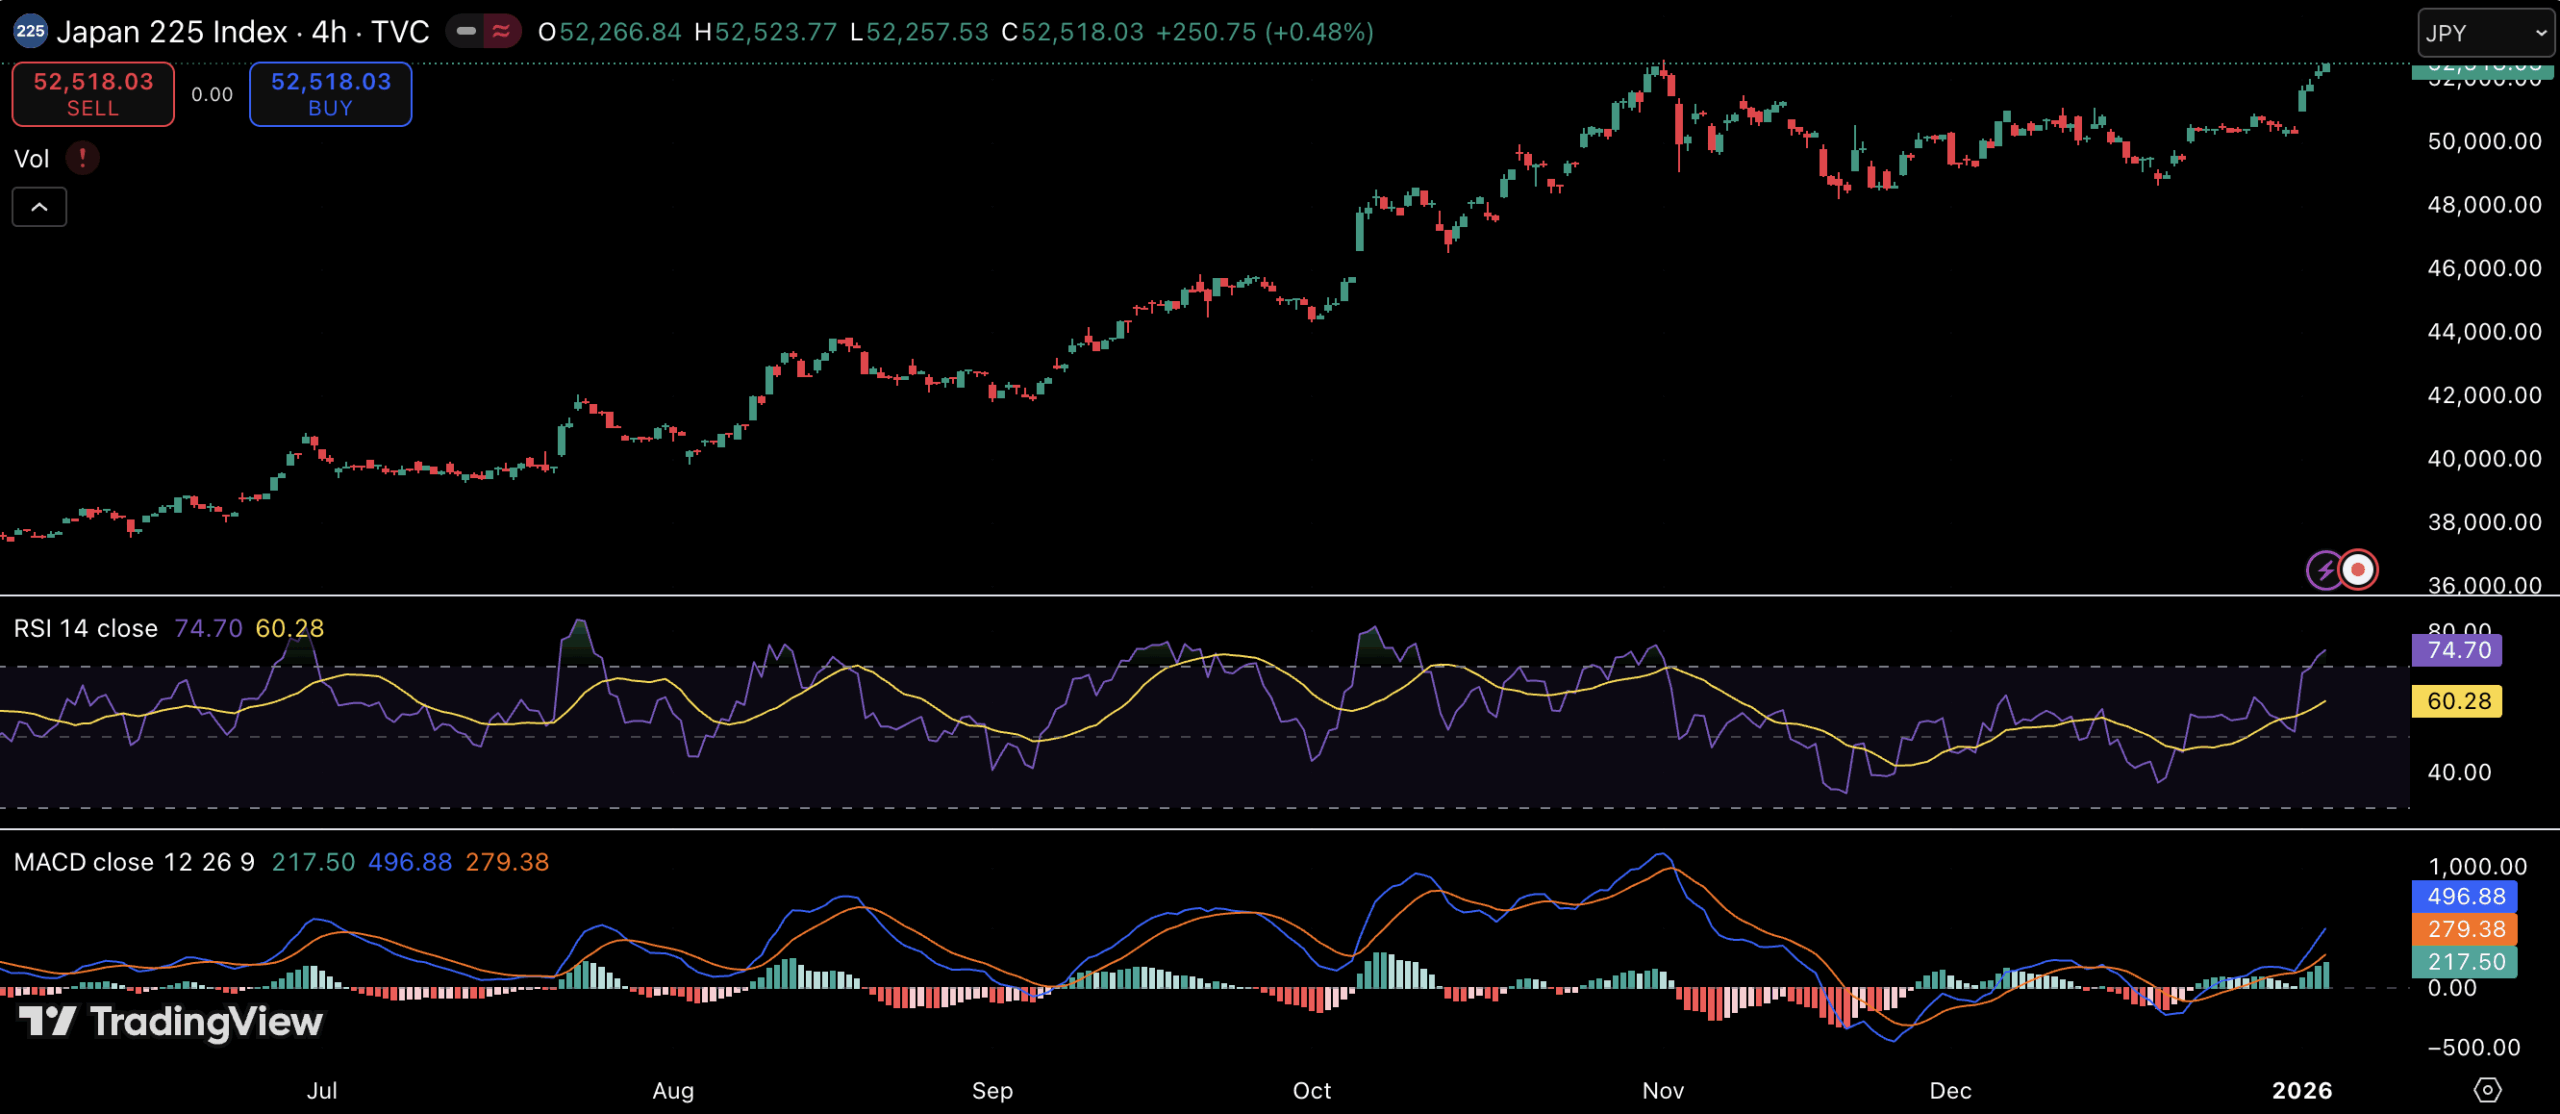Click the SELL 52,518.03 button
2560x1114 pixels.
point(93,94)
